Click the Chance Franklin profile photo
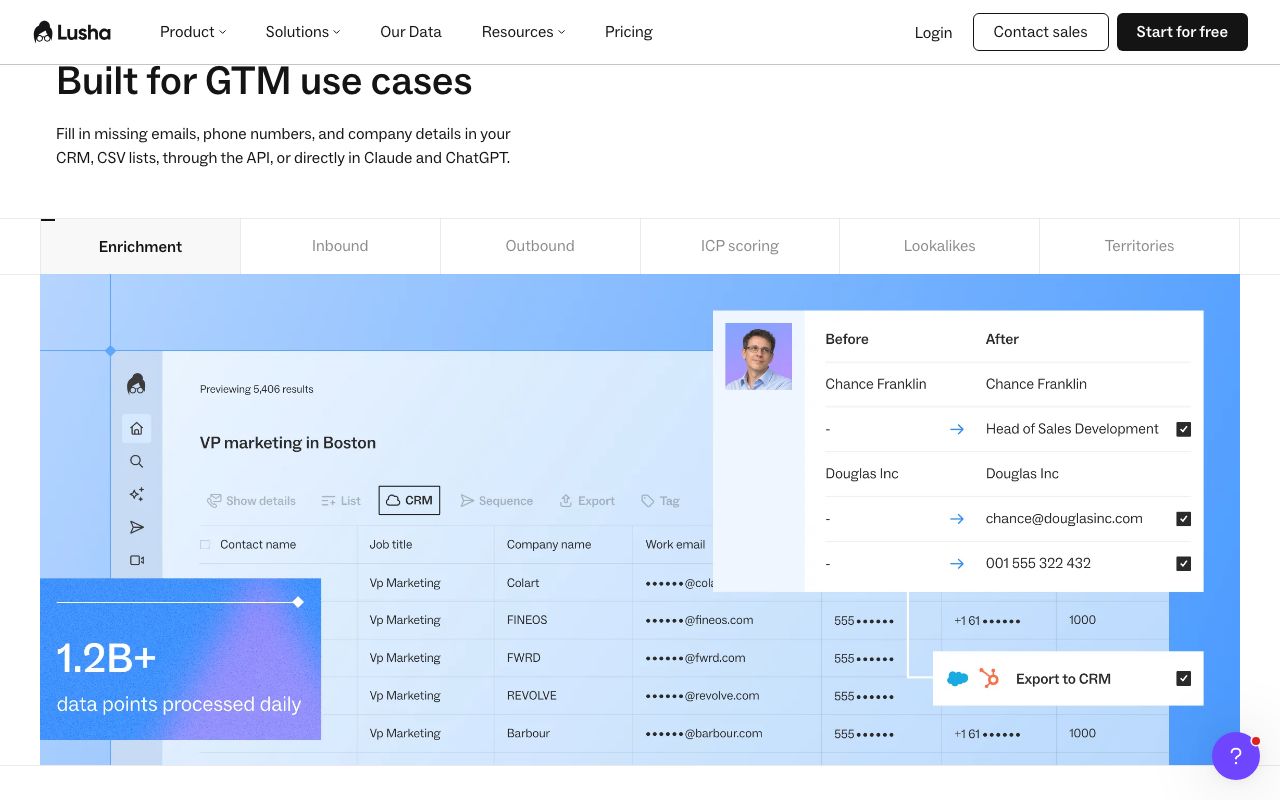This screenshot has height=800, width=1280. tap(758, 356)
